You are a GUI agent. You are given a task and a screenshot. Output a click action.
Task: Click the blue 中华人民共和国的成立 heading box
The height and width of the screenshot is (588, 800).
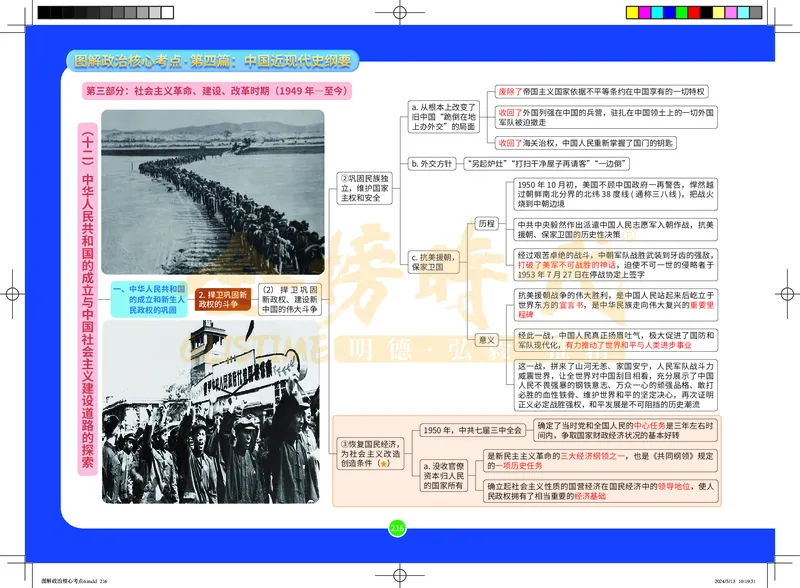(x=152, y=296)
